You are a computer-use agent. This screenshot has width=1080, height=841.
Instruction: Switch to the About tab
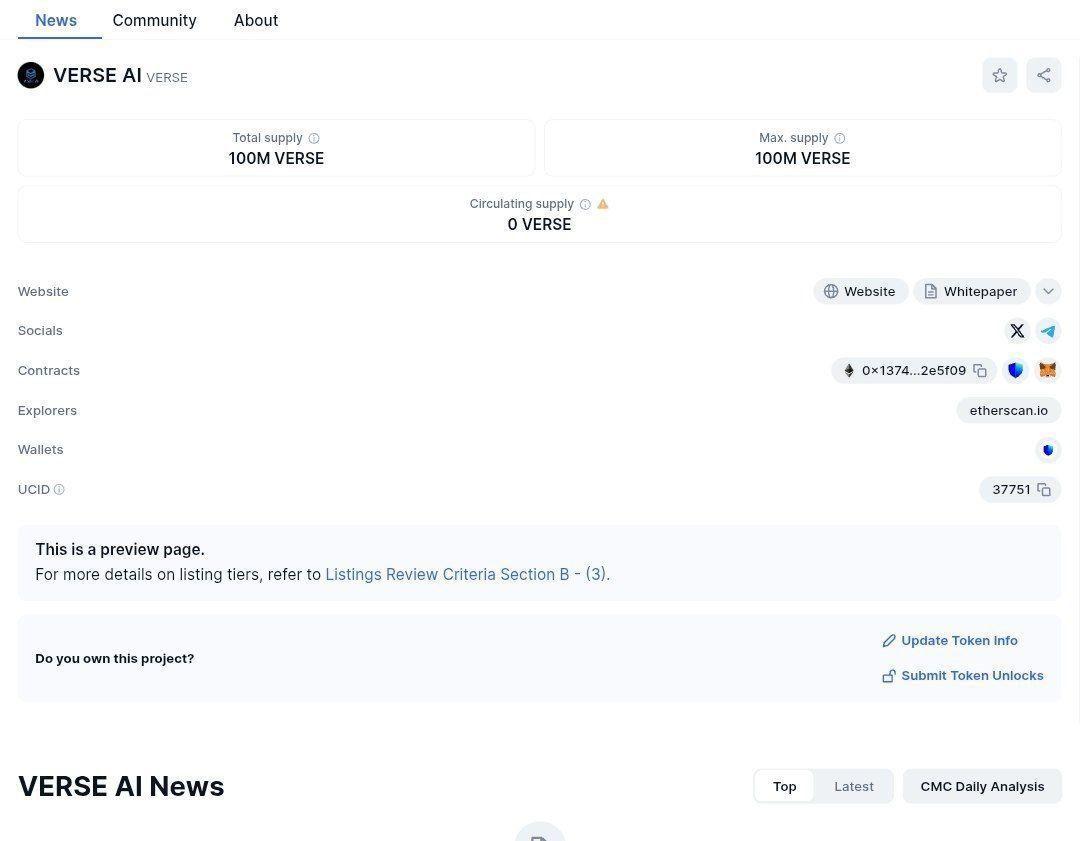(x=256, y=21)
